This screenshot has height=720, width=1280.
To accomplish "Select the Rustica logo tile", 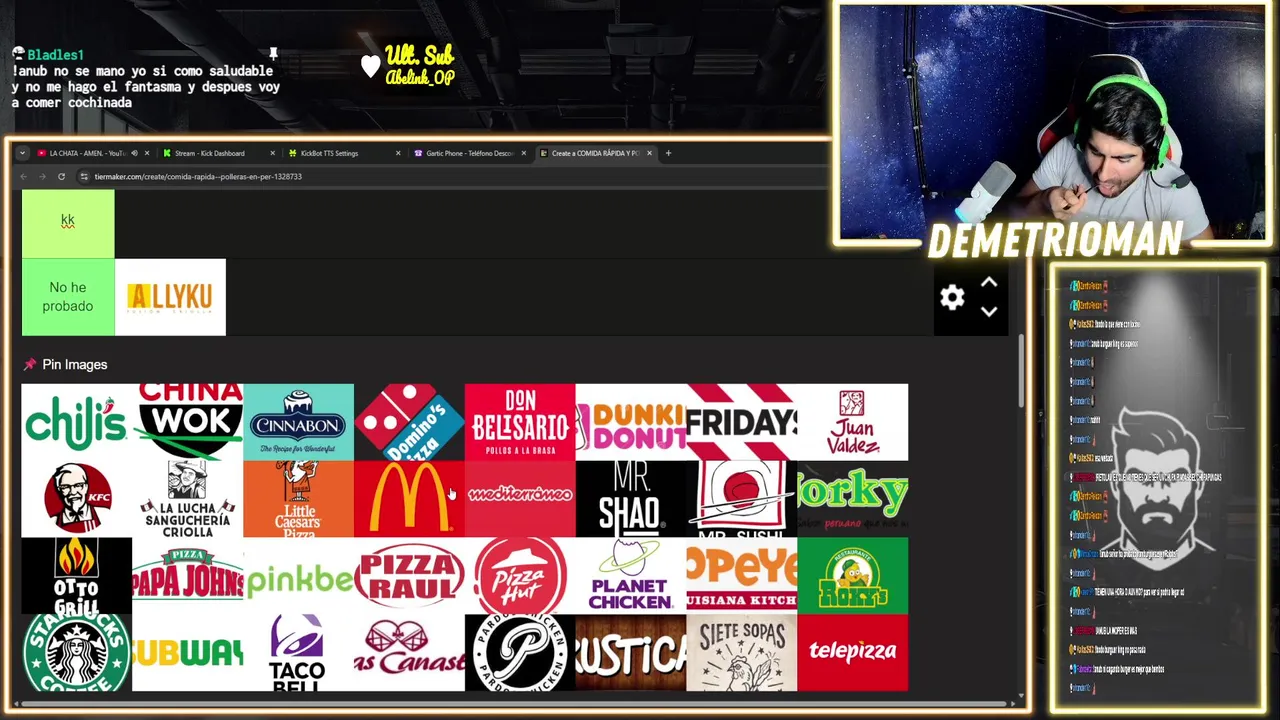I will [x=631, y=653].
